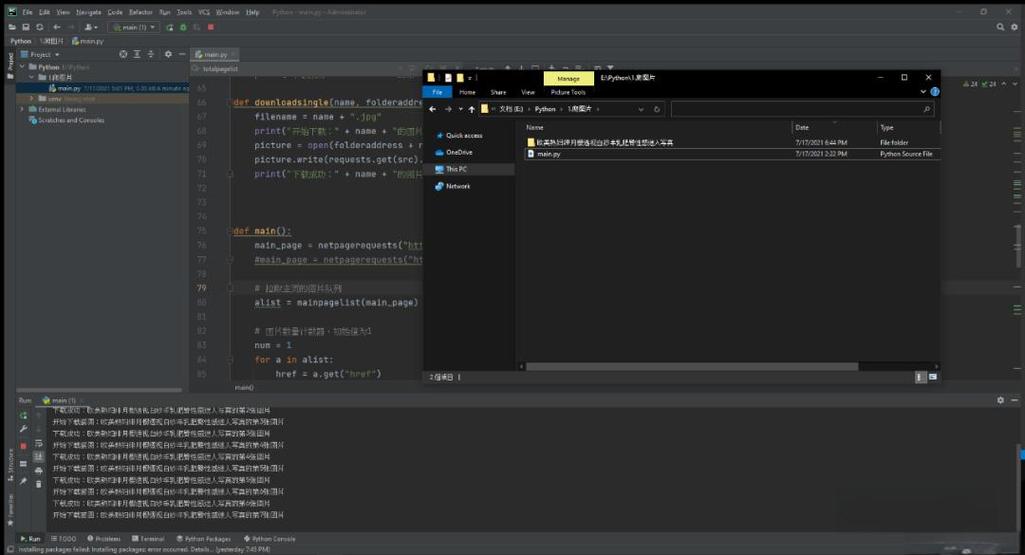This screenshot has height=555, width=1025.
Task: Open the VCS menu in PyCharm
Action: point(204,12)
